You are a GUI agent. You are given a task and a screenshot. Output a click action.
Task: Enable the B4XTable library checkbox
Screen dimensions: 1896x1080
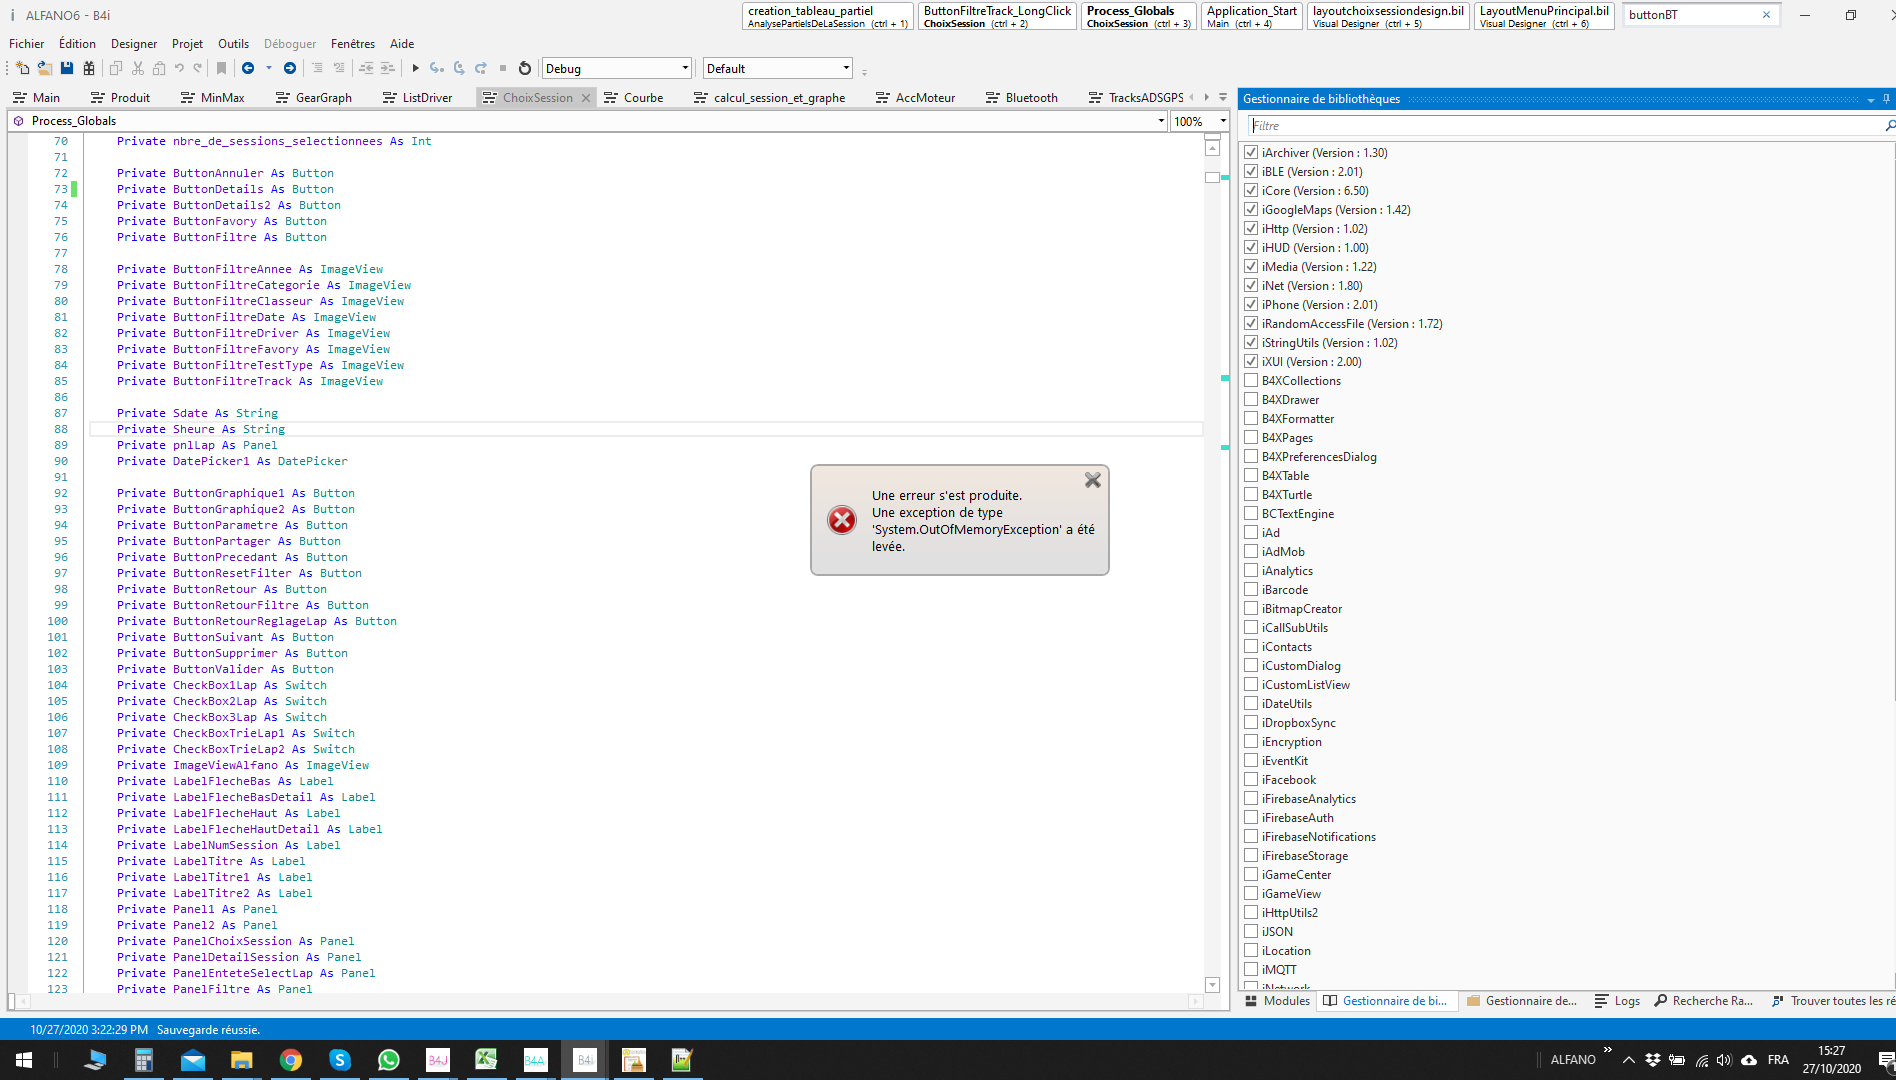pos(1251,475)
